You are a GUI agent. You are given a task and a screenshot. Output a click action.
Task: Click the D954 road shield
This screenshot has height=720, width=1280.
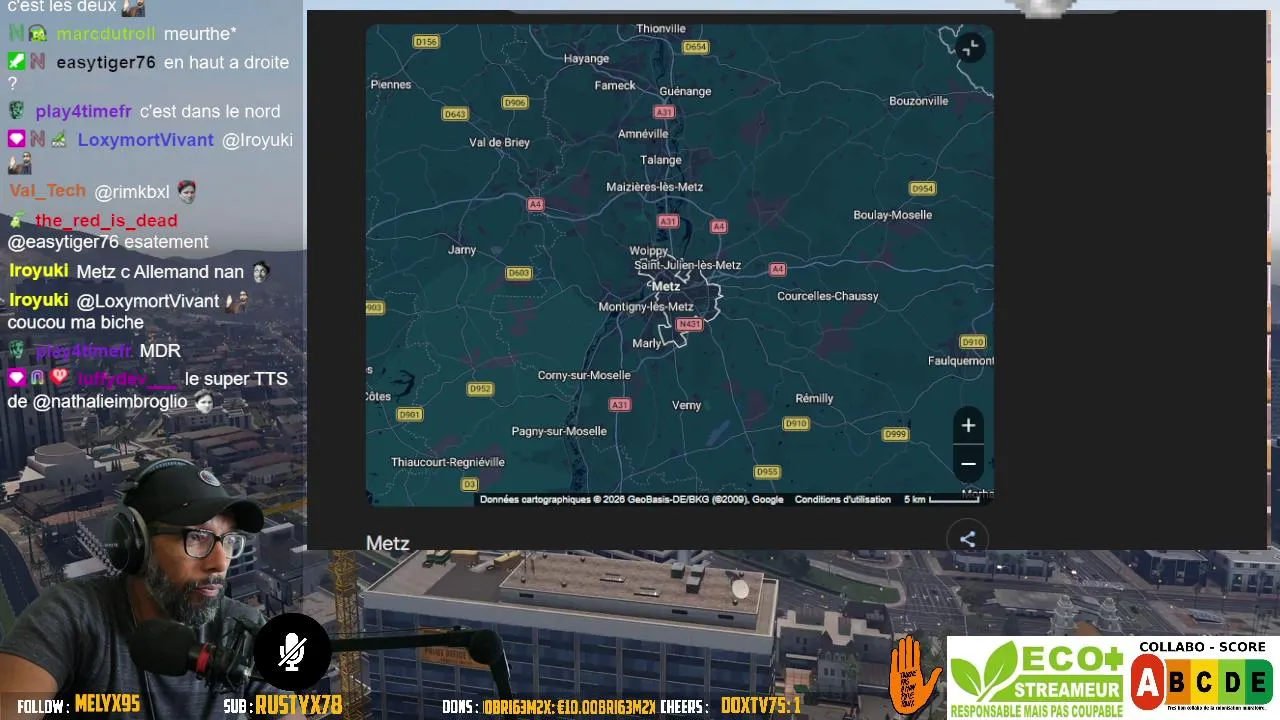[922, 188]
